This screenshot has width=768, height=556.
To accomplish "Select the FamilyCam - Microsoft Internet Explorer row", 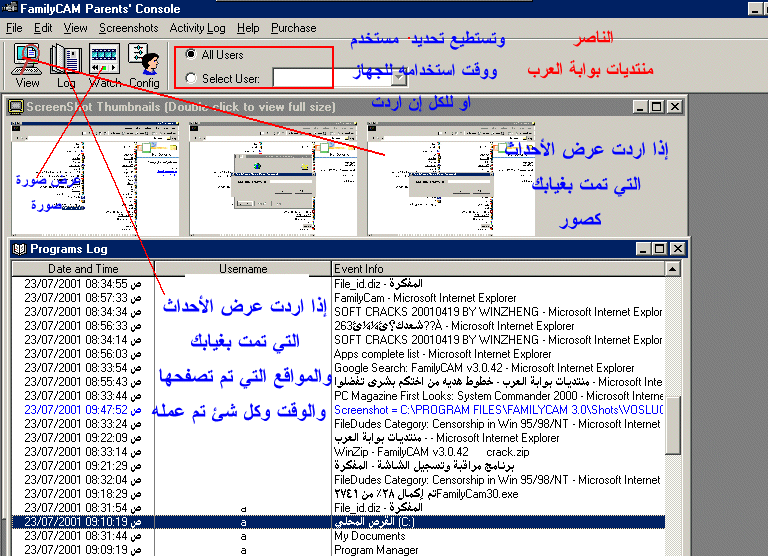I will pyautogui.click(x=338, y=298).
